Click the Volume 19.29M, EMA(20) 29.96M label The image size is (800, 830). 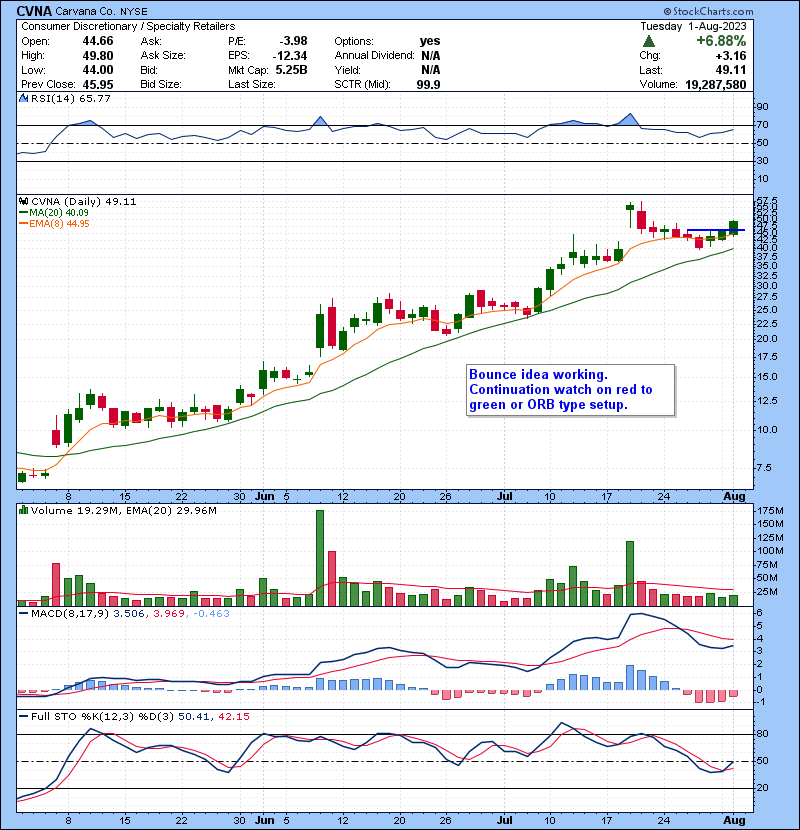[124, 511]
